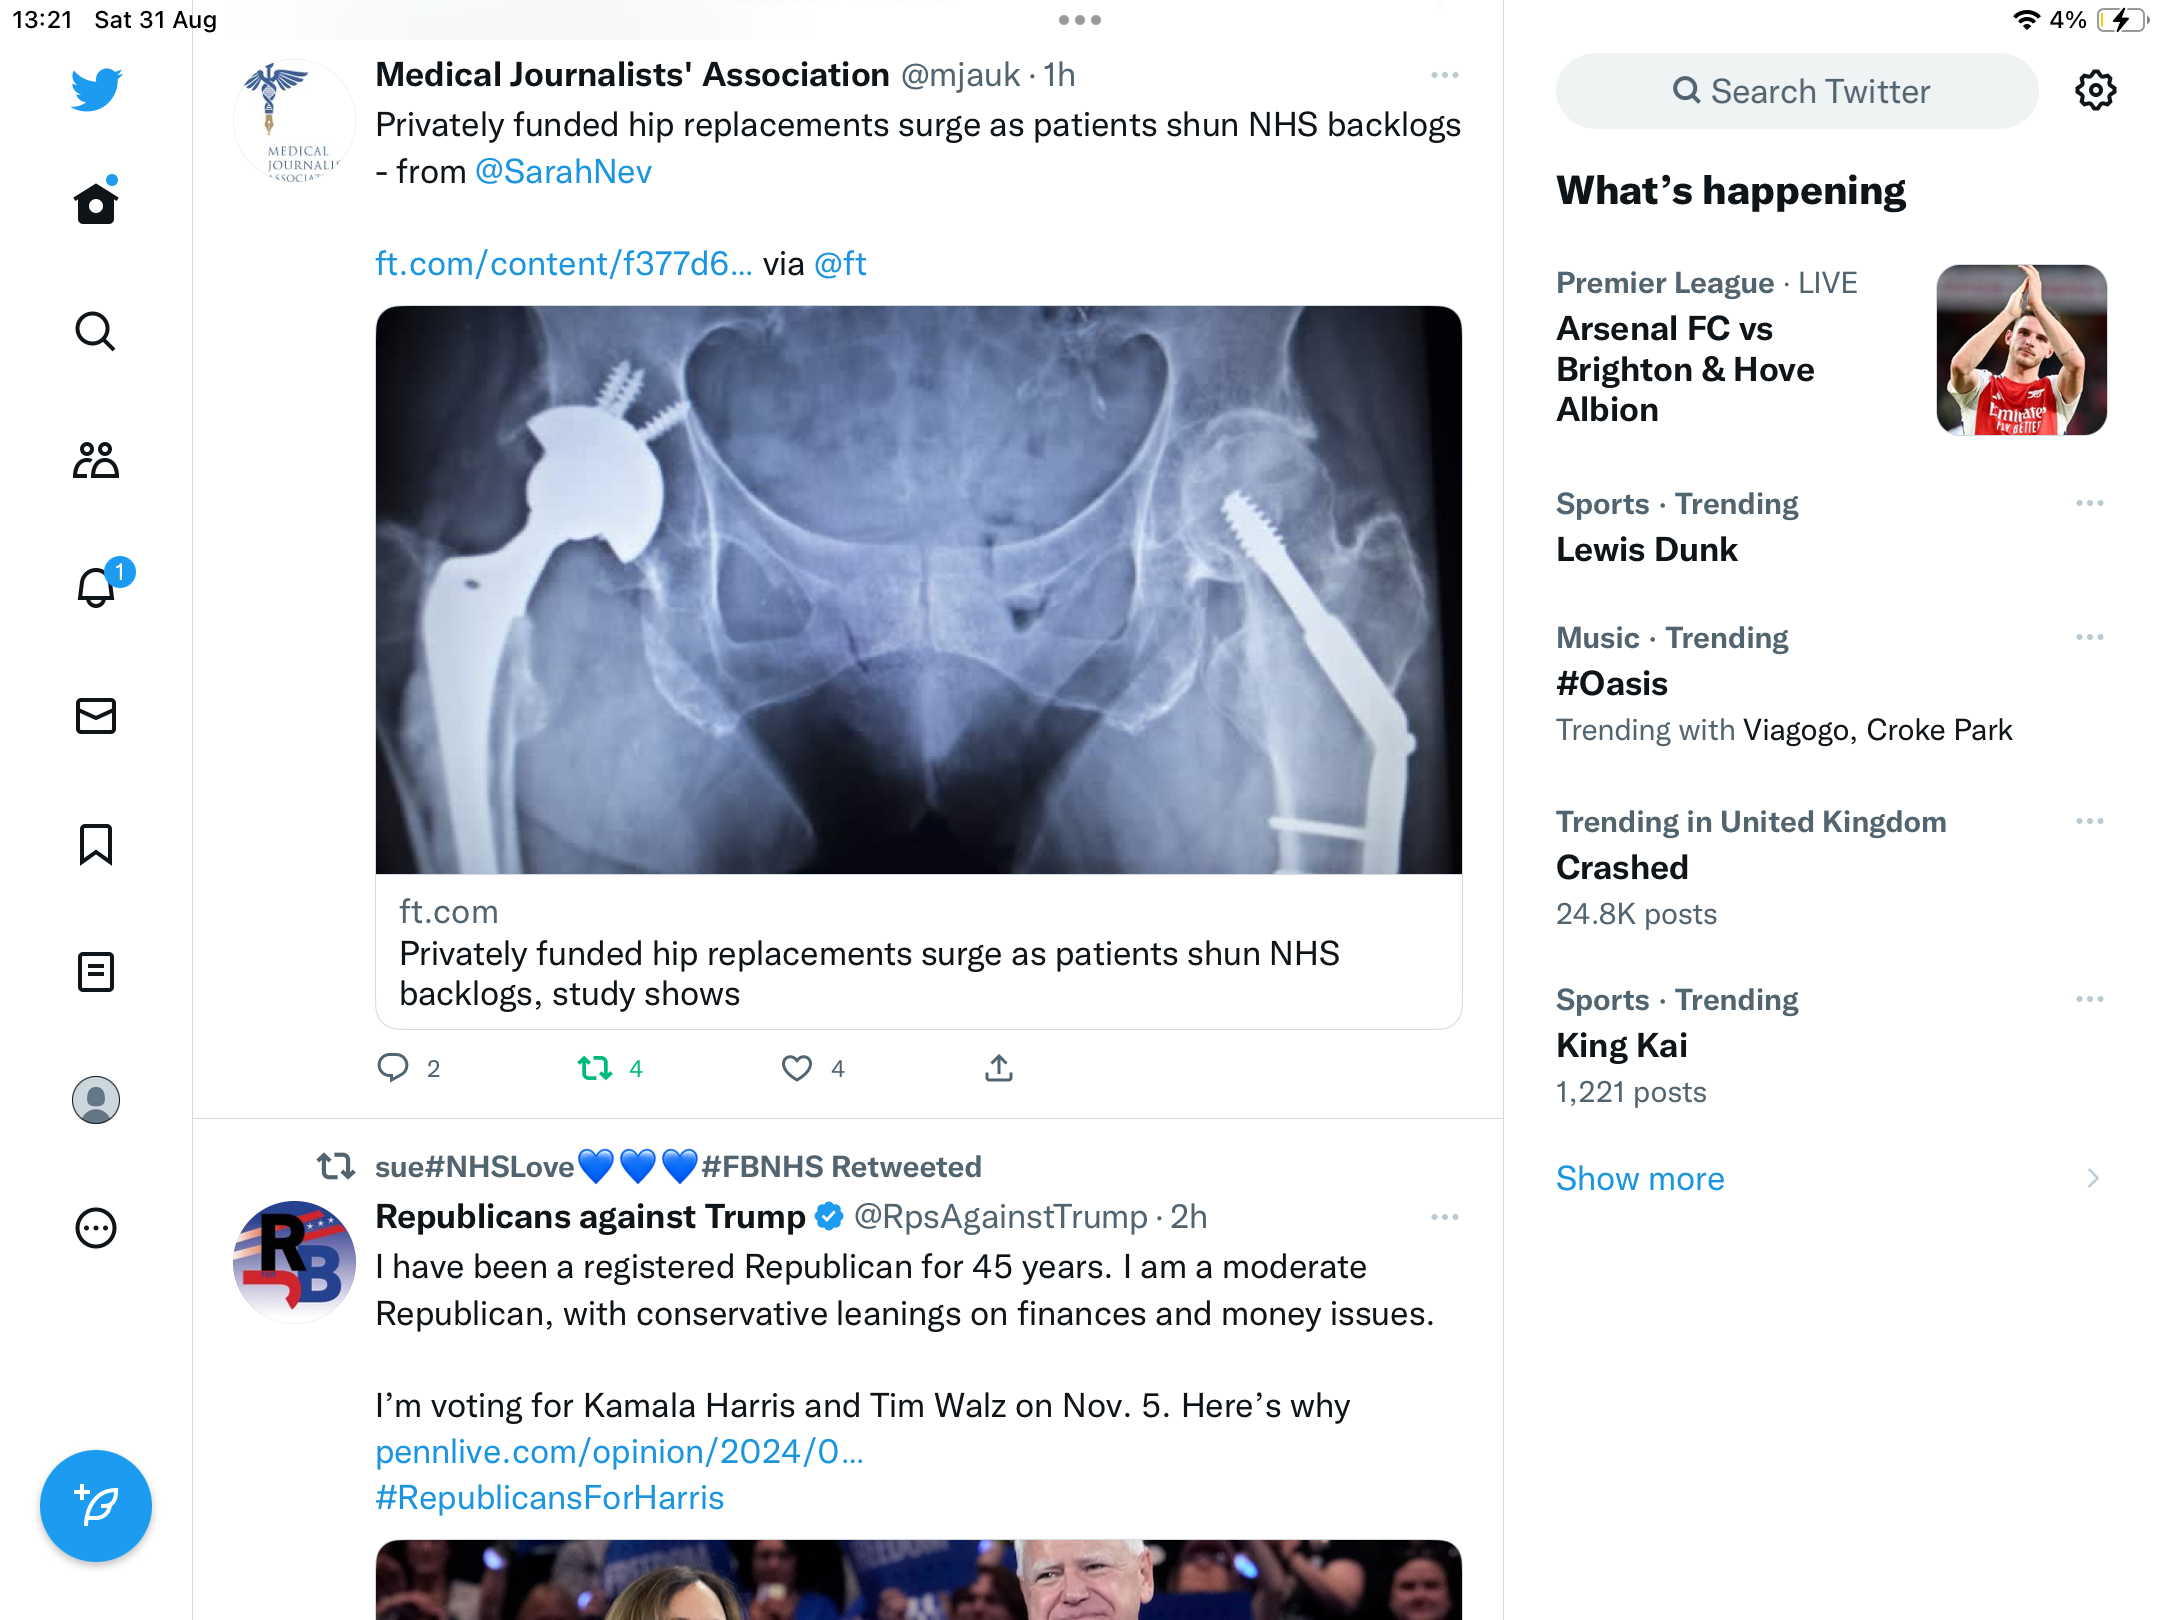Open more options for #Oasis trend
Viewport: 2160px width, 1620px height.
(x=2089, y=637)
